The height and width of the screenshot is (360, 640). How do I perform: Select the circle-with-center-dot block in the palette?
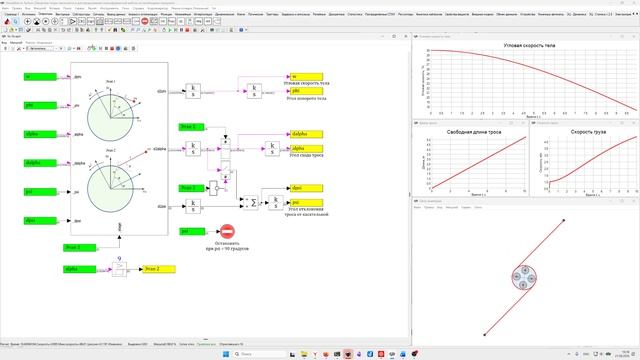pos(46,21)
